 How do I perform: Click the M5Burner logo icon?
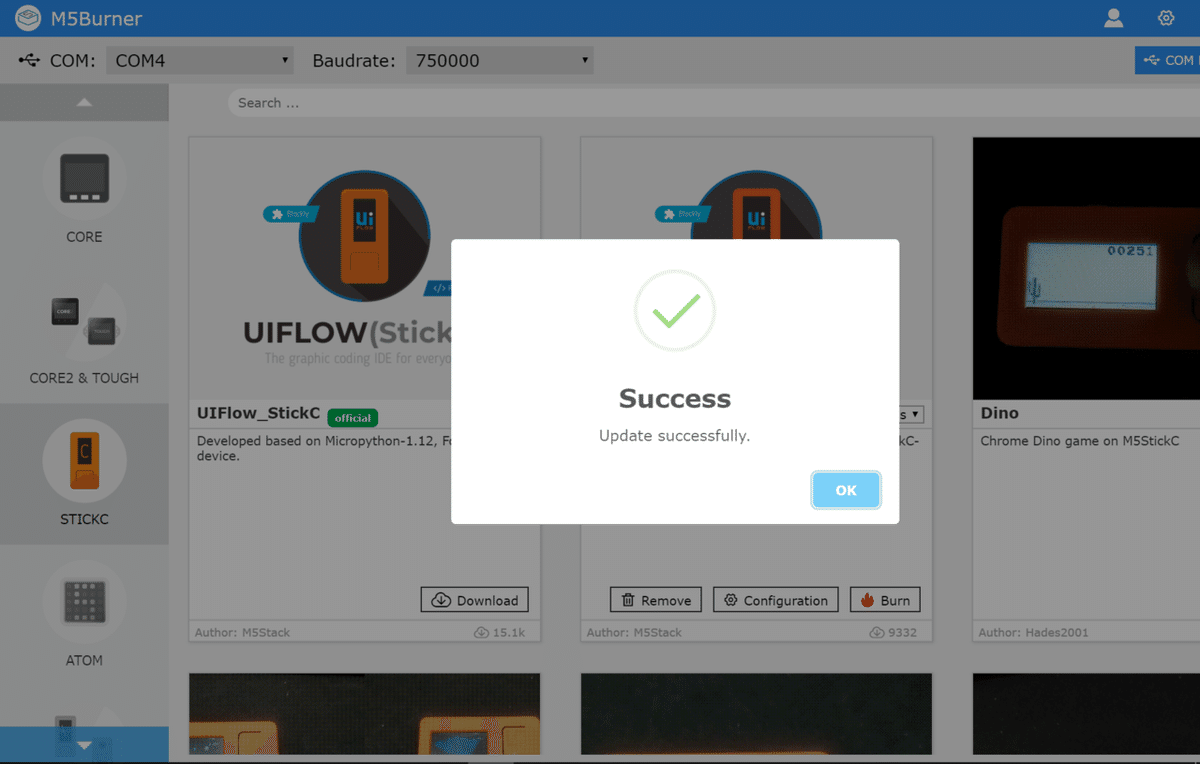[x=28, y=18]
